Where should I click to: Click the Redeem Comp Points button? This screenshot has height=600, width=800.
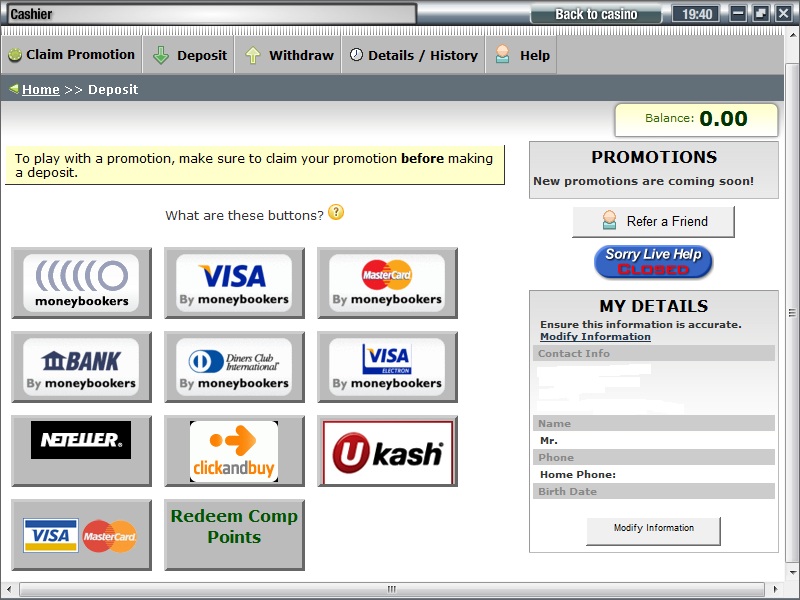[x=234, y=535]
